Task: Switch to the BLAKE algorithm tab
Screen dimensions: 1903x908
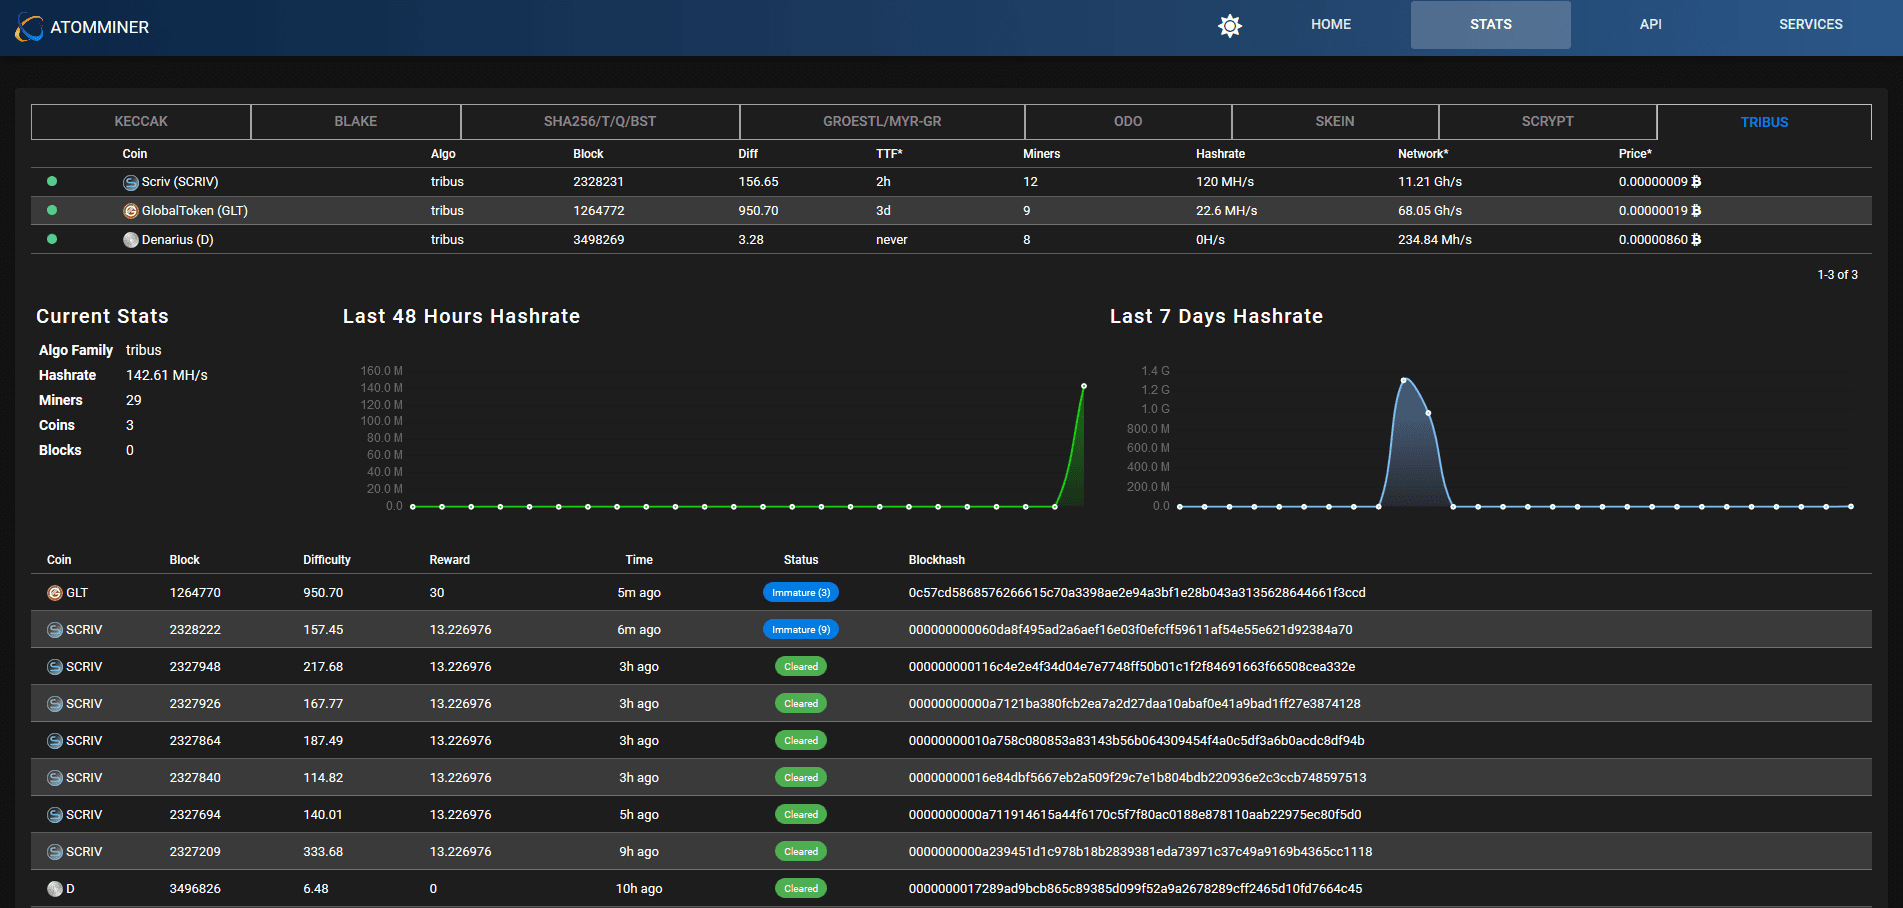Action: pyautogui.click(x=356, y=122)
